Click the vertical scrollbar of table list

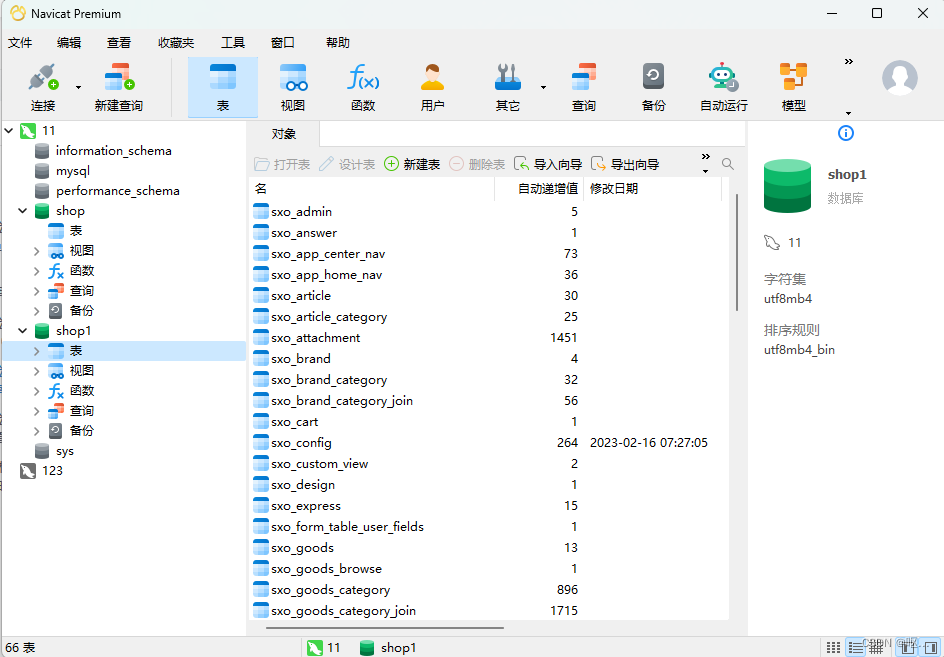[x=737, y=252]
